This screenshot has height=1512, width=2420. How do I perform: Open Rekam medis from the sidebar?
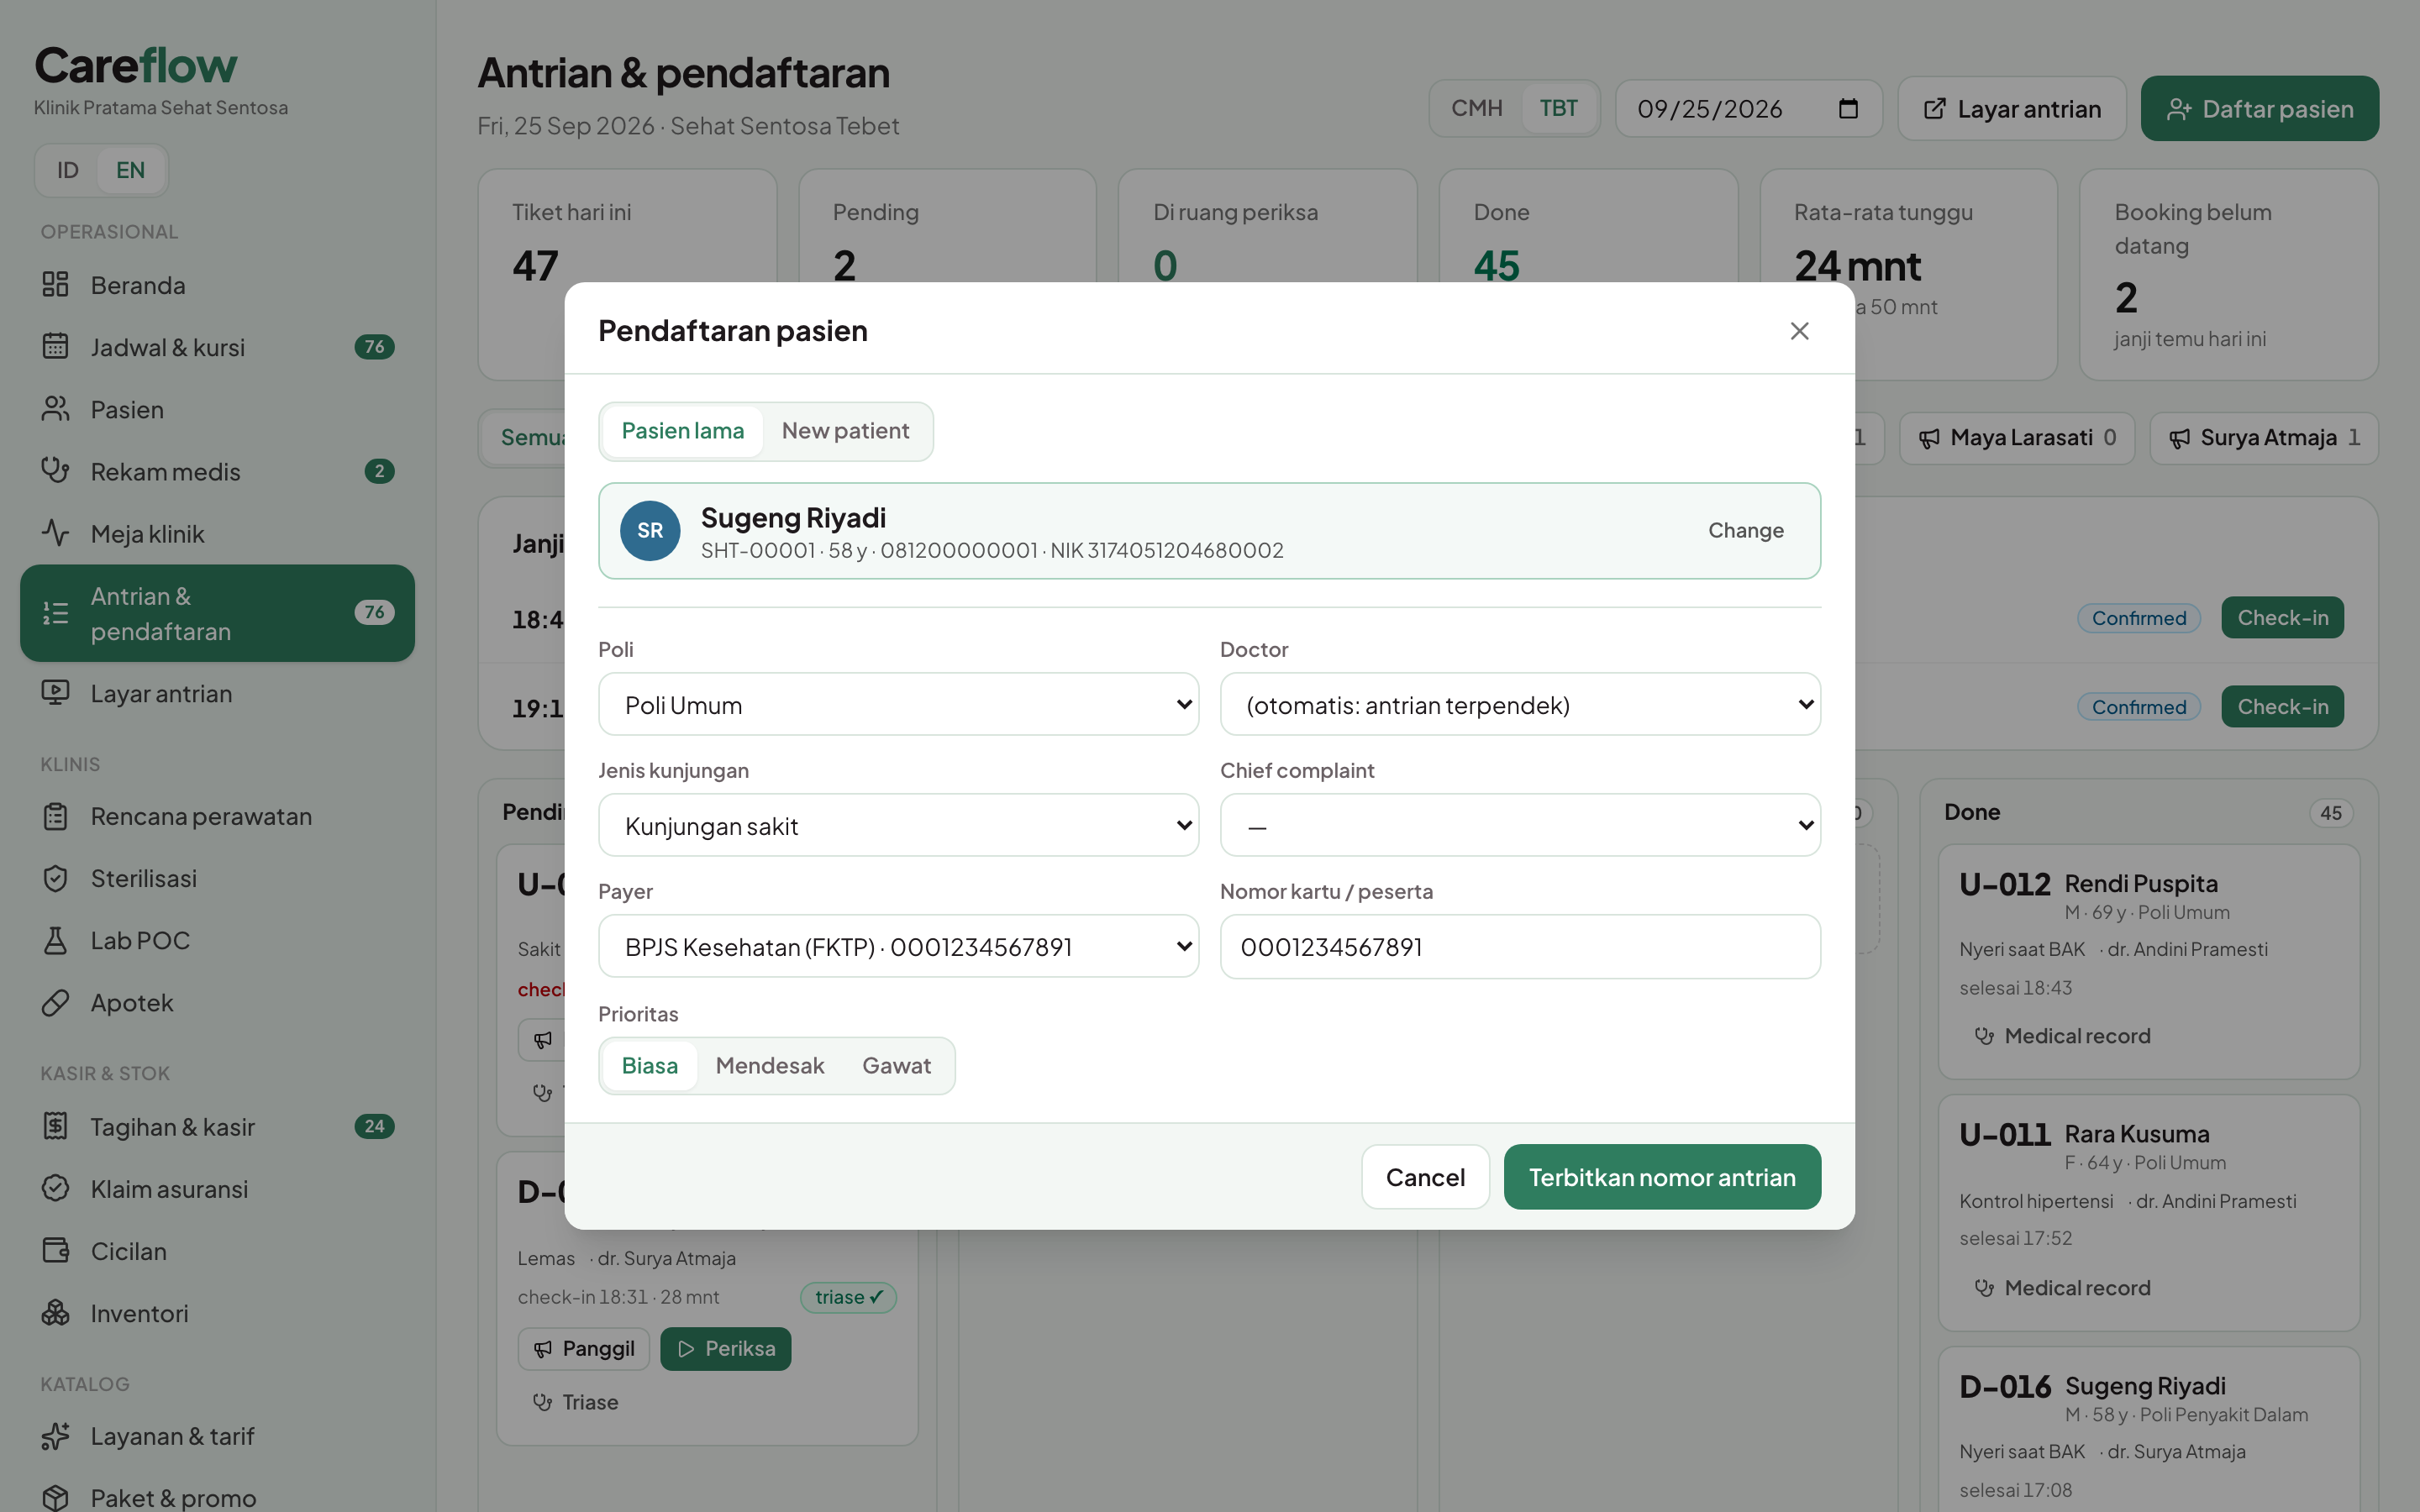coord(217,471)
